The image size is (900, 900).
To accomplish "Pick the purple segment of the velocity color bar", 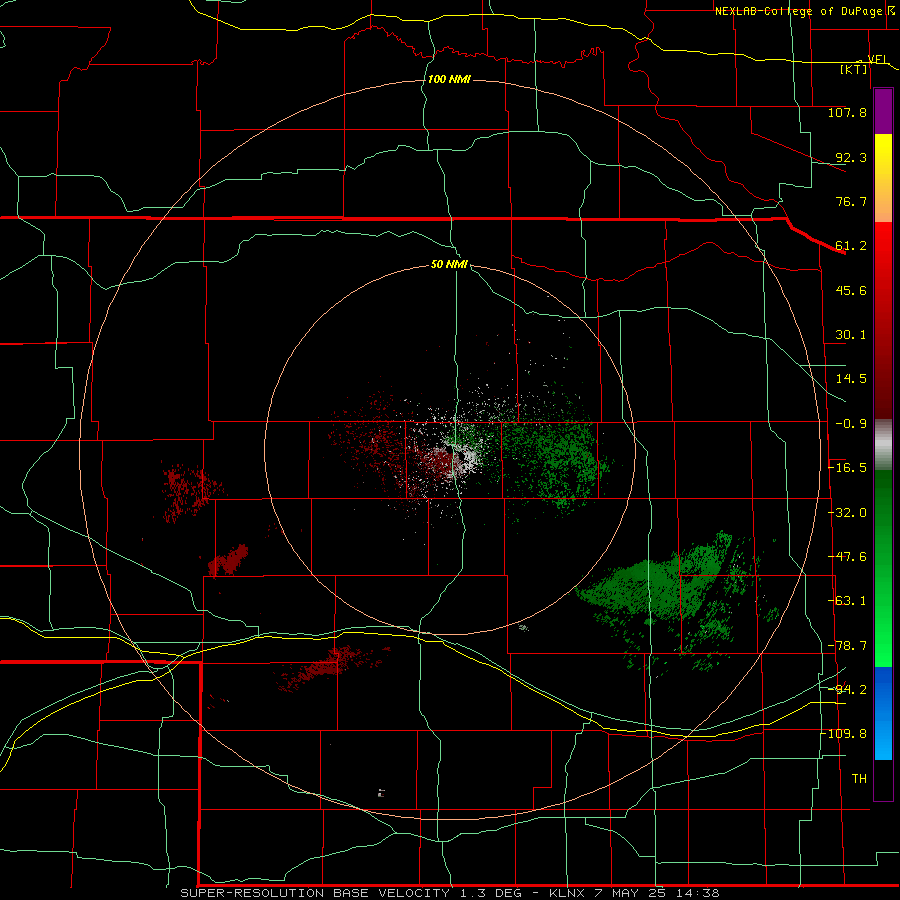I will click(883, 112).
